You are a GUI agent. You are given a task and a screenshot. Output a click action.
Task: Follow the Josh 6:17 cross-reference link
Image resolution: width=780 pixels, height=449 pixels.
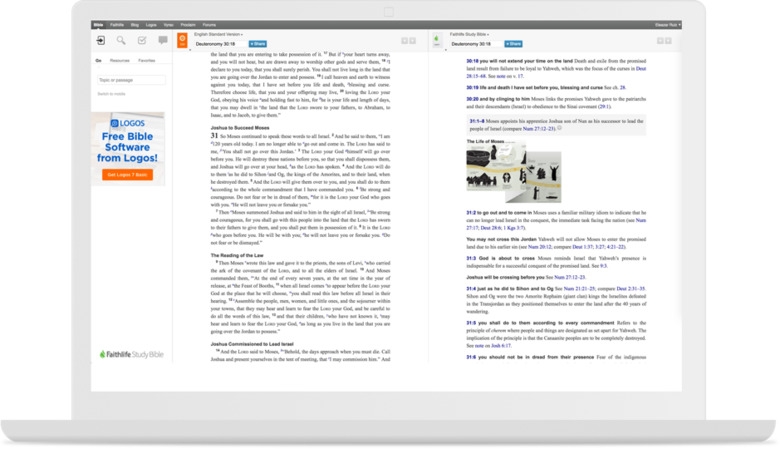(x=500, y=346)
